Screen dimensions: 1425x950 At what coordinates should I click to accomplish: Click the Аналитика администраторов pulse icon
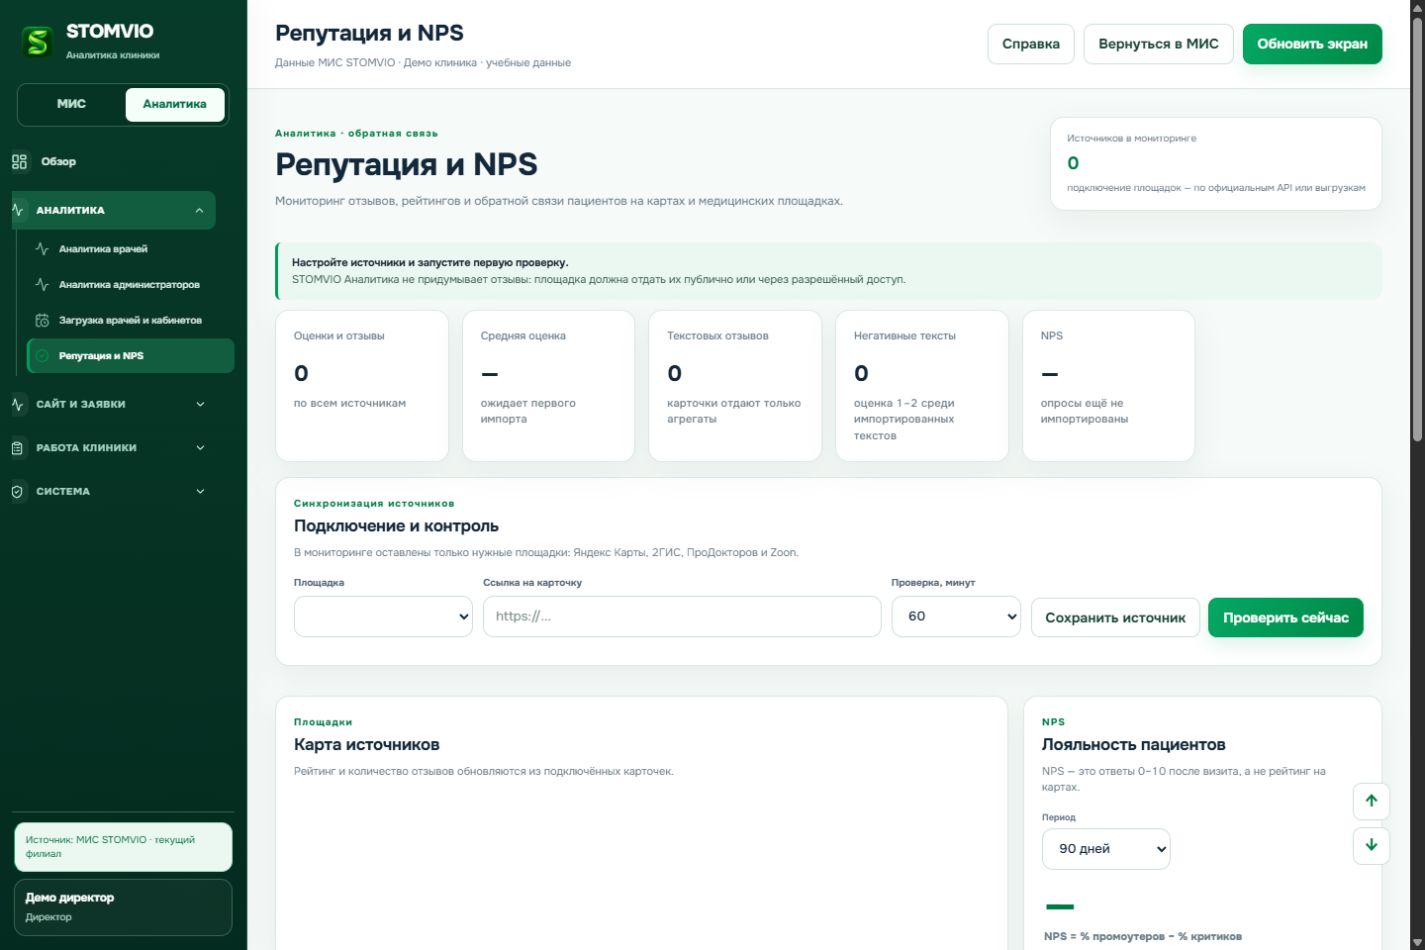(42, 285)
